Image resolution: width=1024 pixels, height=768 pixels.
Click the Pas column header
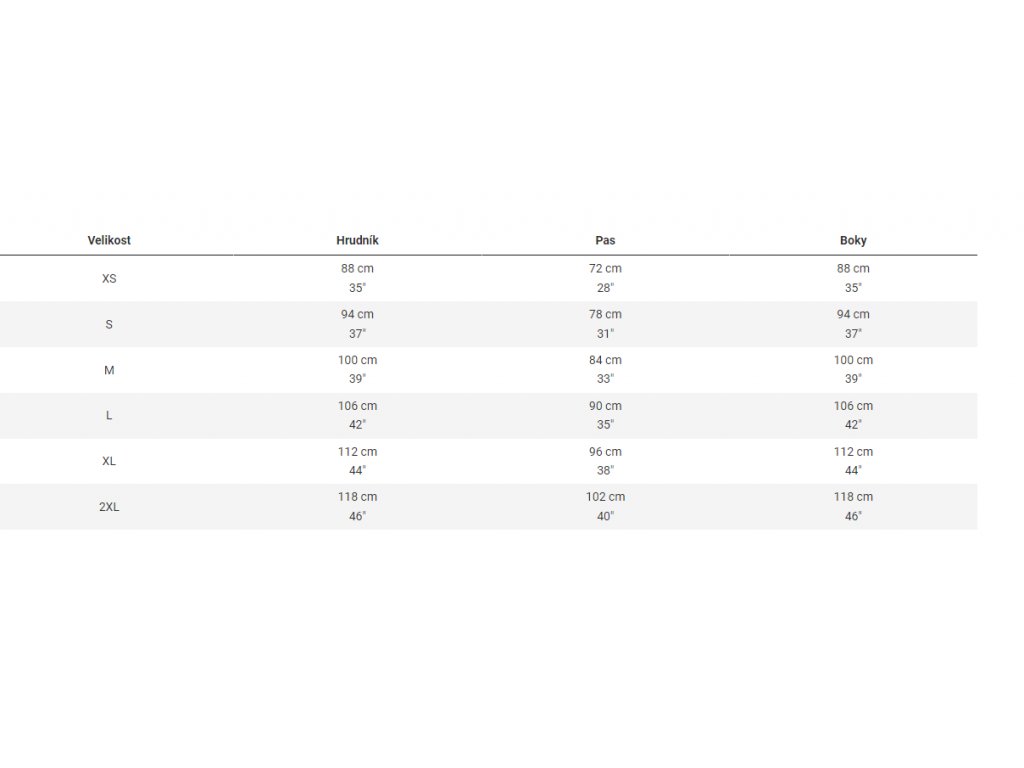[605, 240]
